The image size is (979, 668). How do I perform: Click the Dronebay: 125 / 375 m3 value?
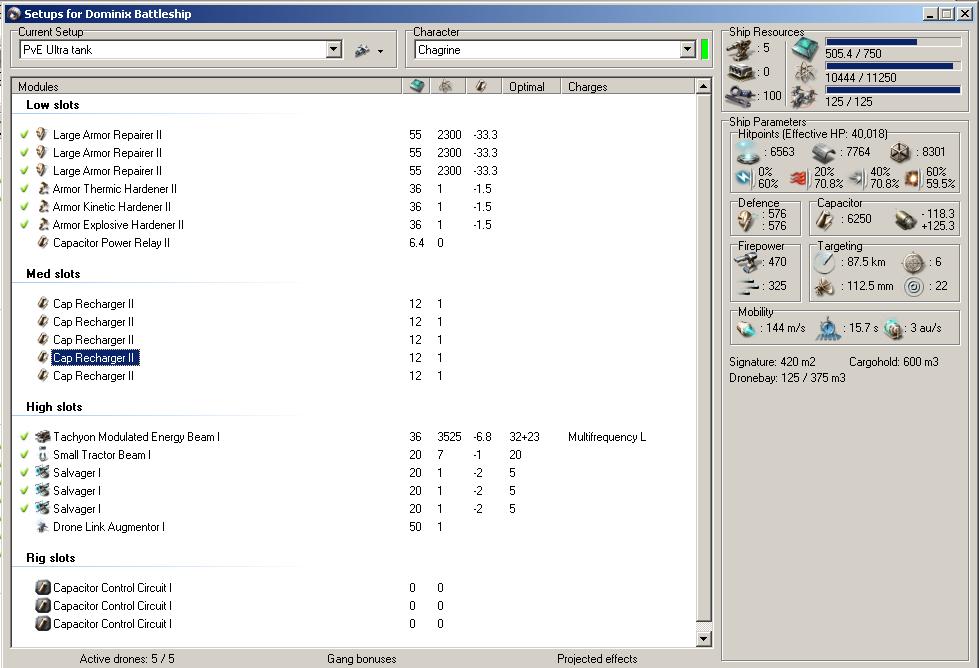pos(787,378)
